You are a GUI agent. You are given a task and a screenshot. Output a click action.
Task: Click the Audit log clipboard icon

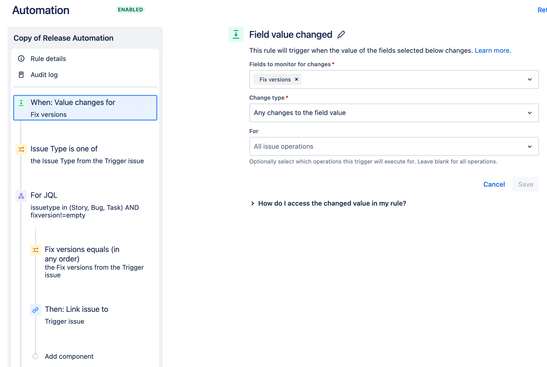[x=21, y=75]
